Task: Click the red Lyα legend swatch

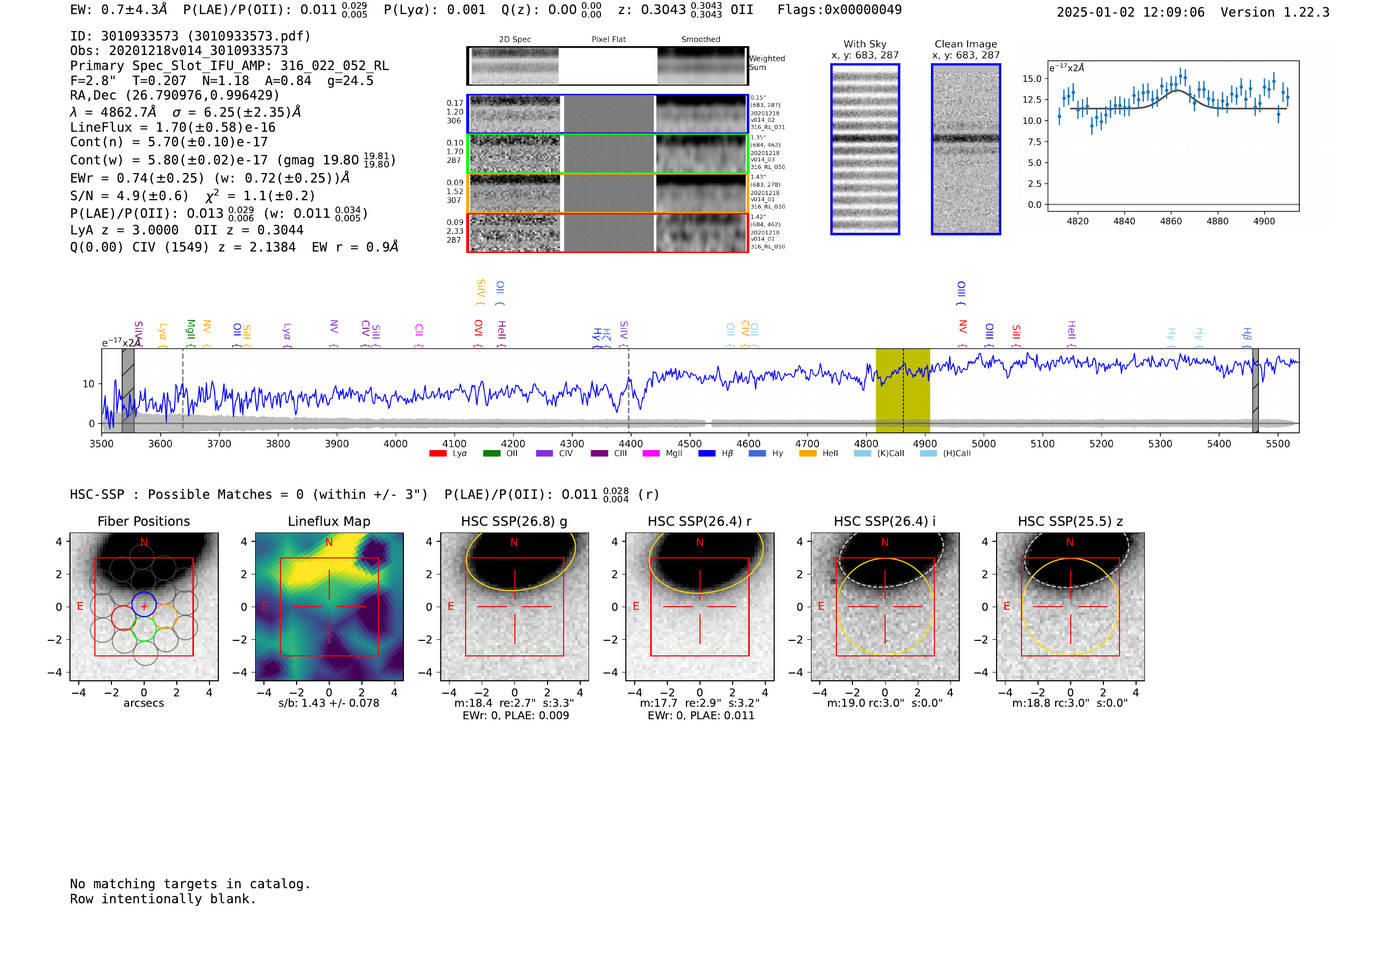Action: pos(437,454)
